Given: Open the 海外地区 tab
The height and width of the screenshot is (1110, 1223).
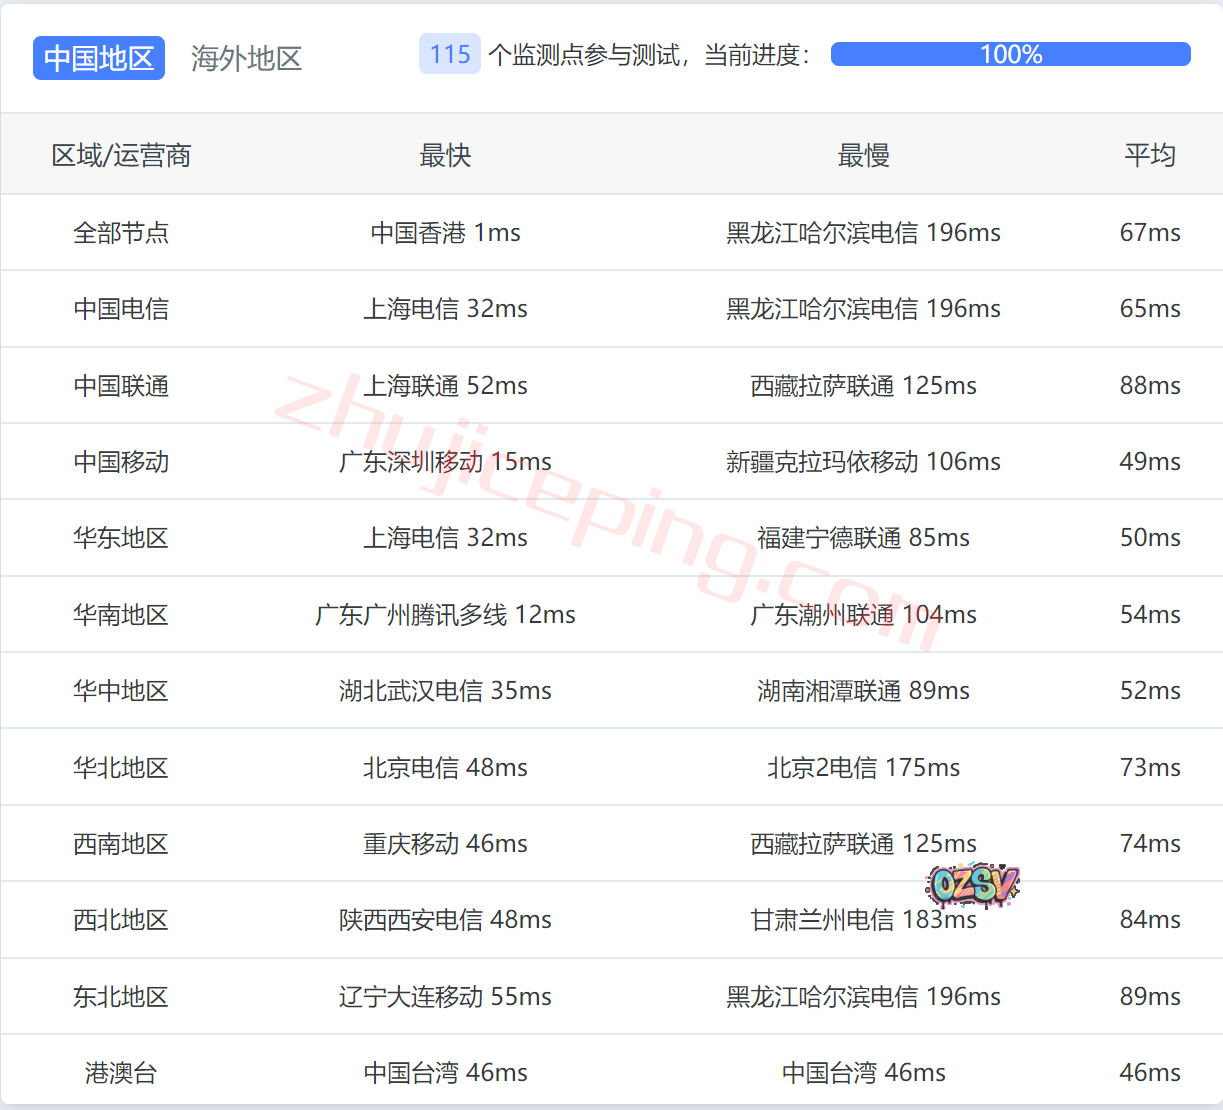Looking at the screenshot, I should (246, 58).
